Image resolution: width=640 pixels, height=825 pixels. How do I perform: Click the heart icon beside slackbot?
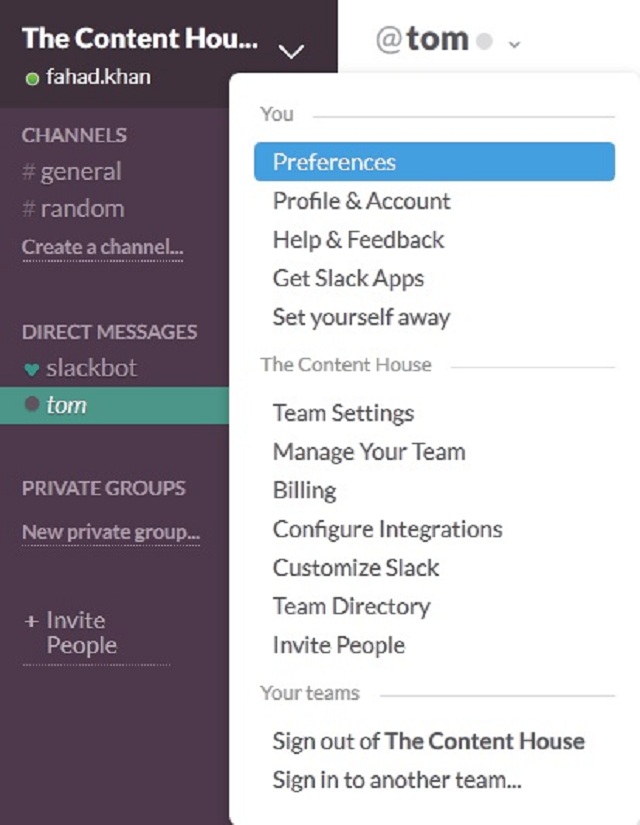30,368
